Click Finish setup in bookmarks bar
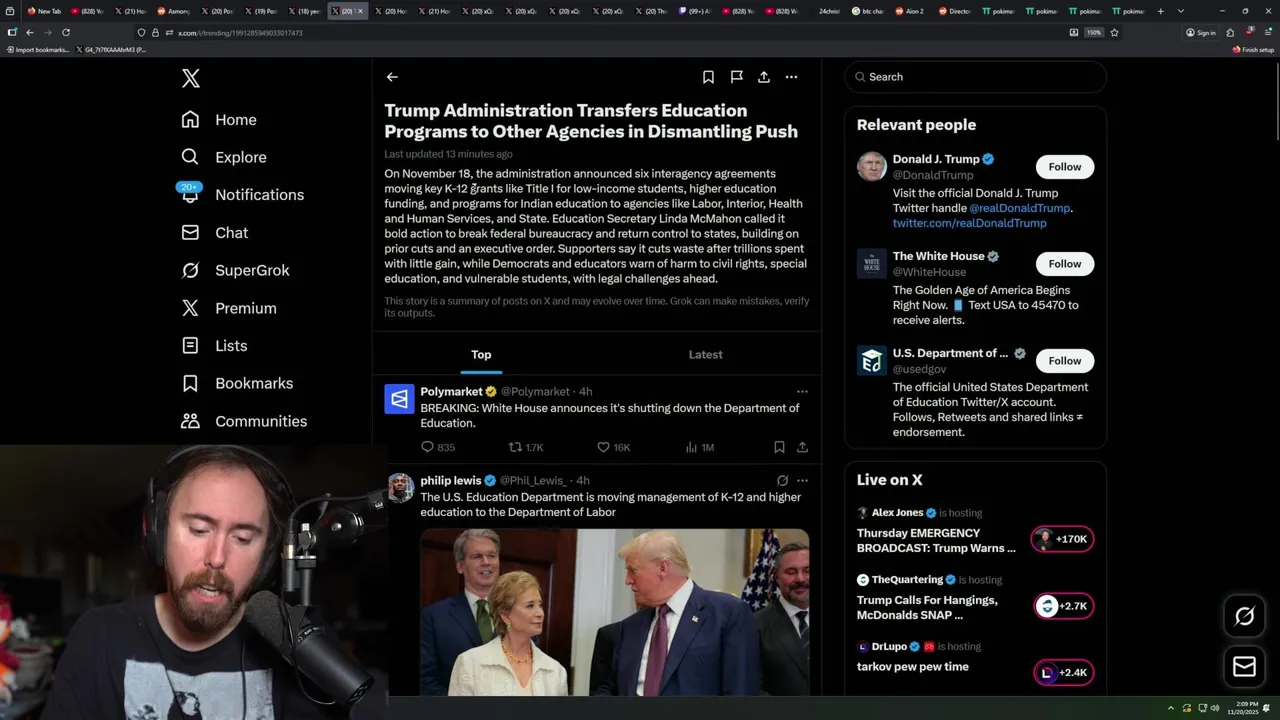 click(x=1254, y=49)
